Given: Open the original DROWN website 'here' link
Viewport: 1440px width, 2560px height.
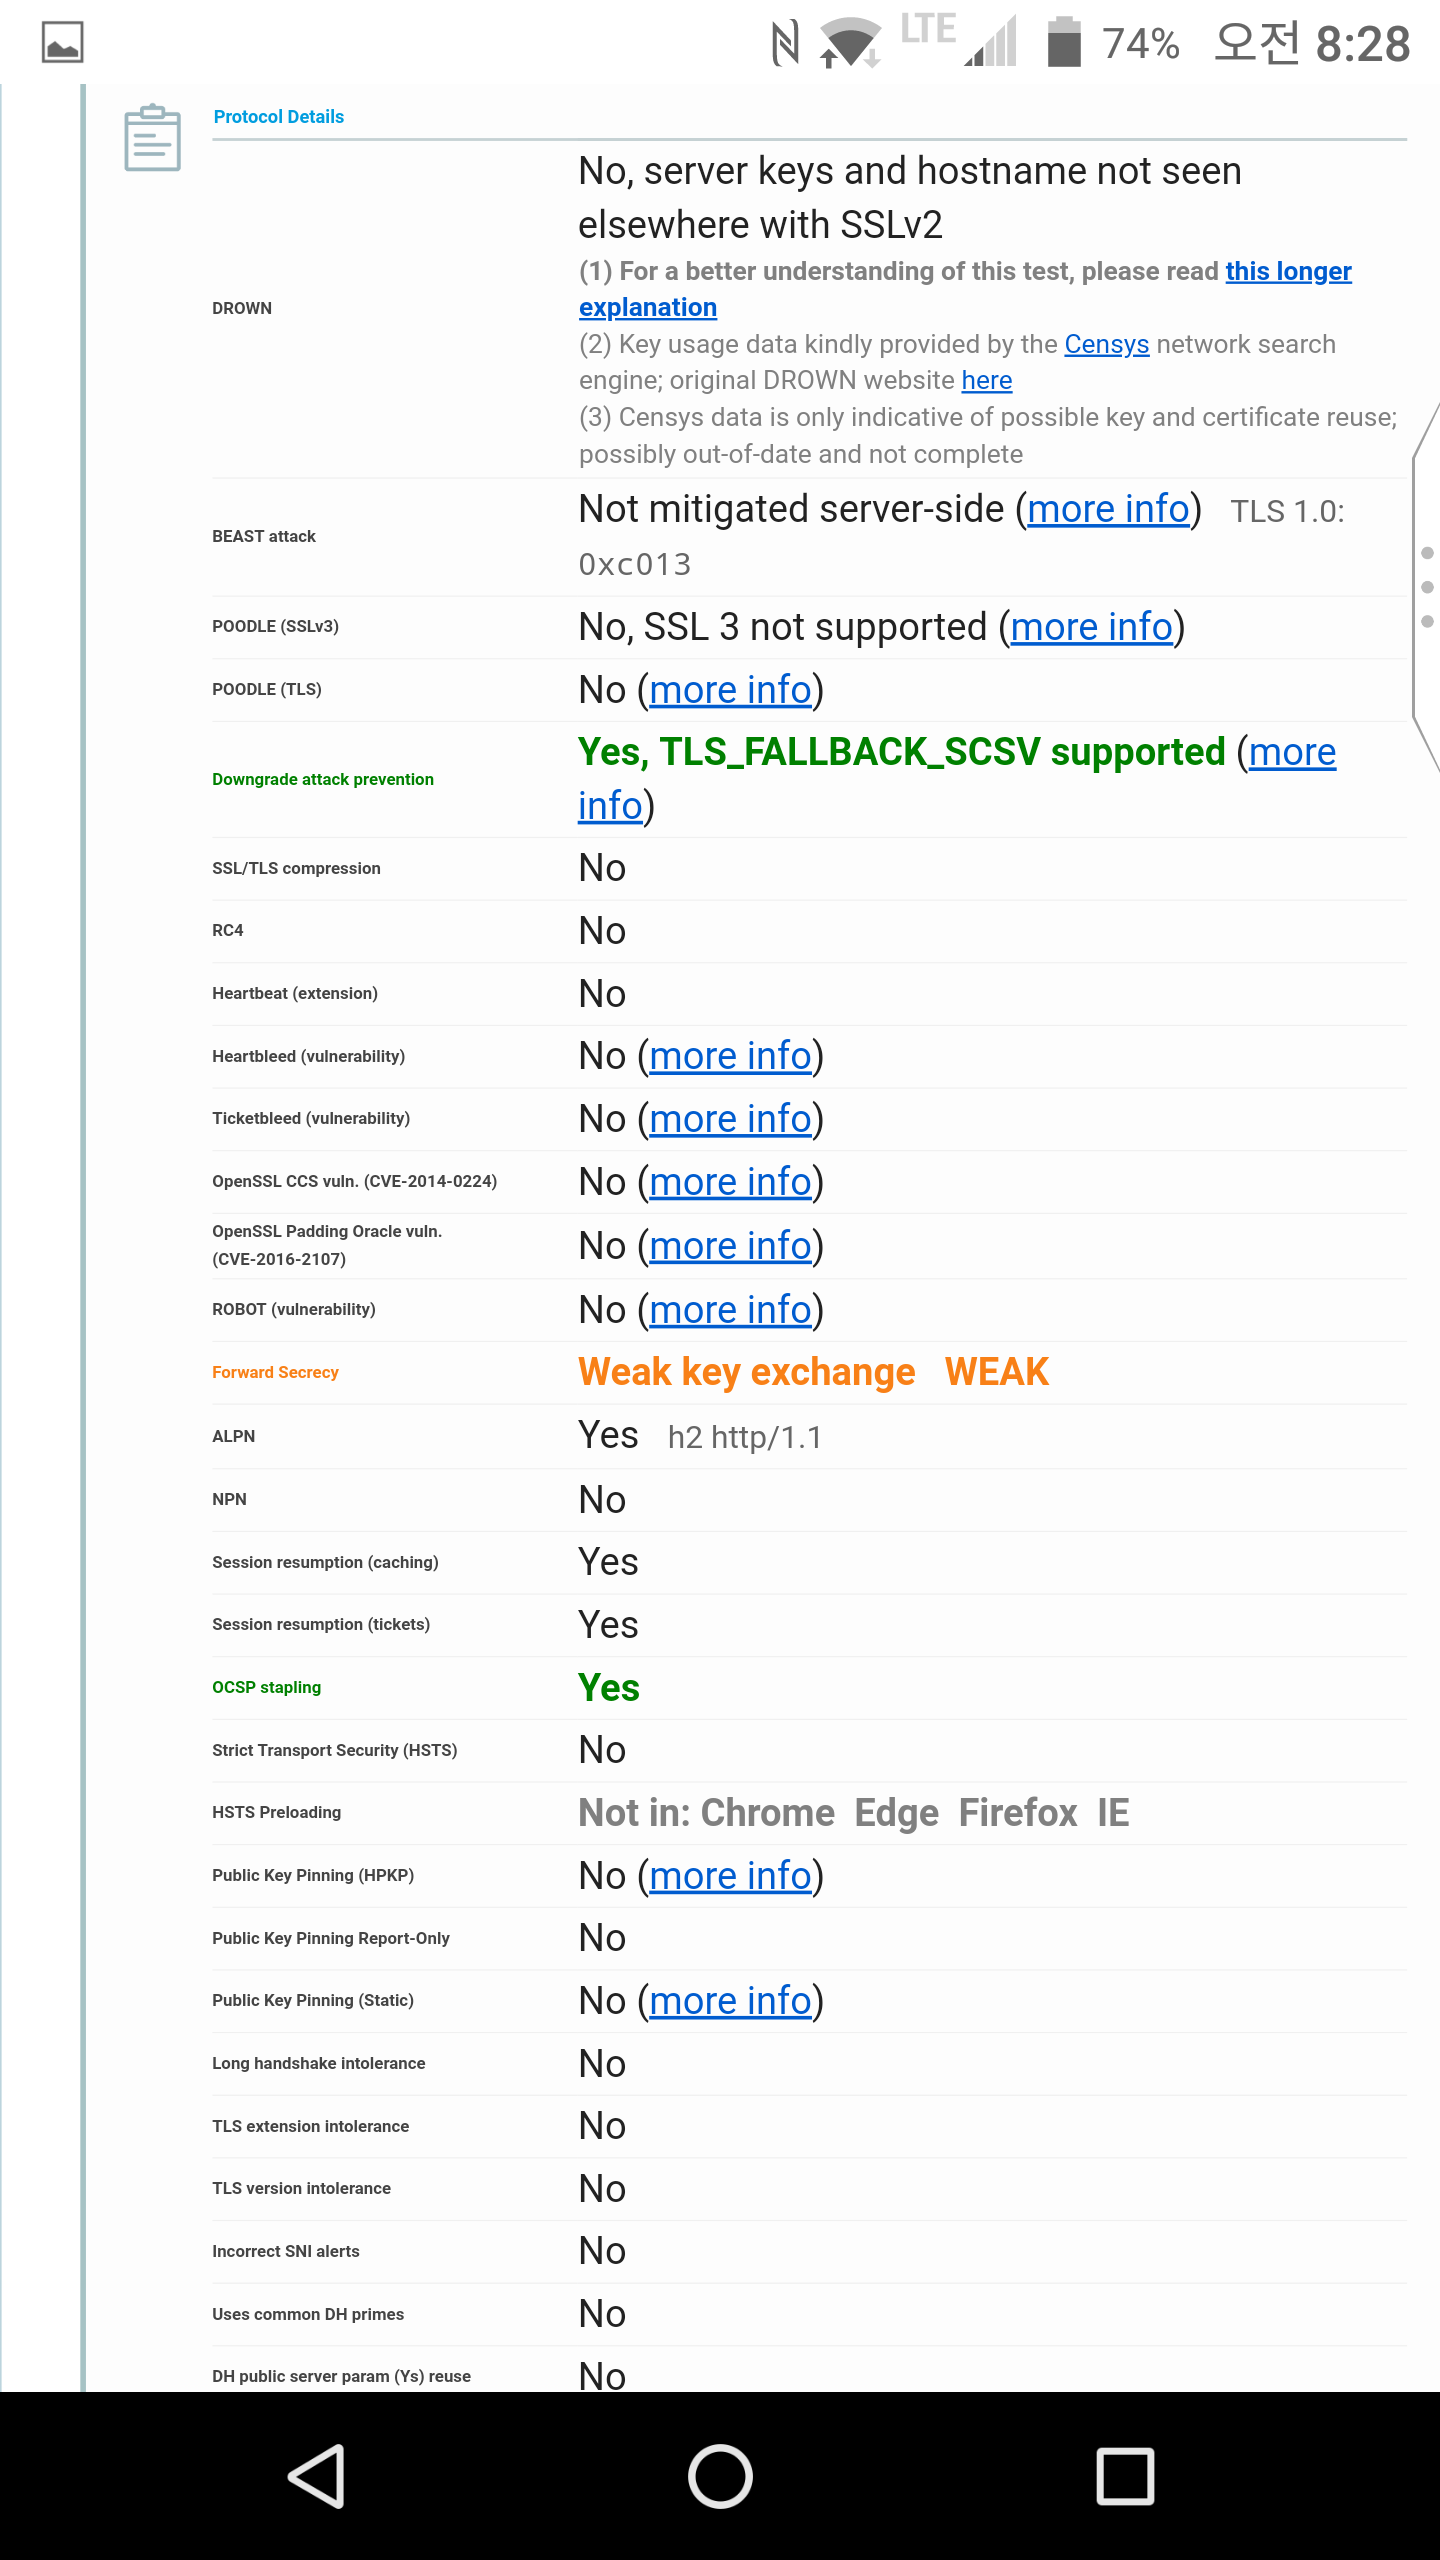Looking at the screenshot, I should (987, 380).
